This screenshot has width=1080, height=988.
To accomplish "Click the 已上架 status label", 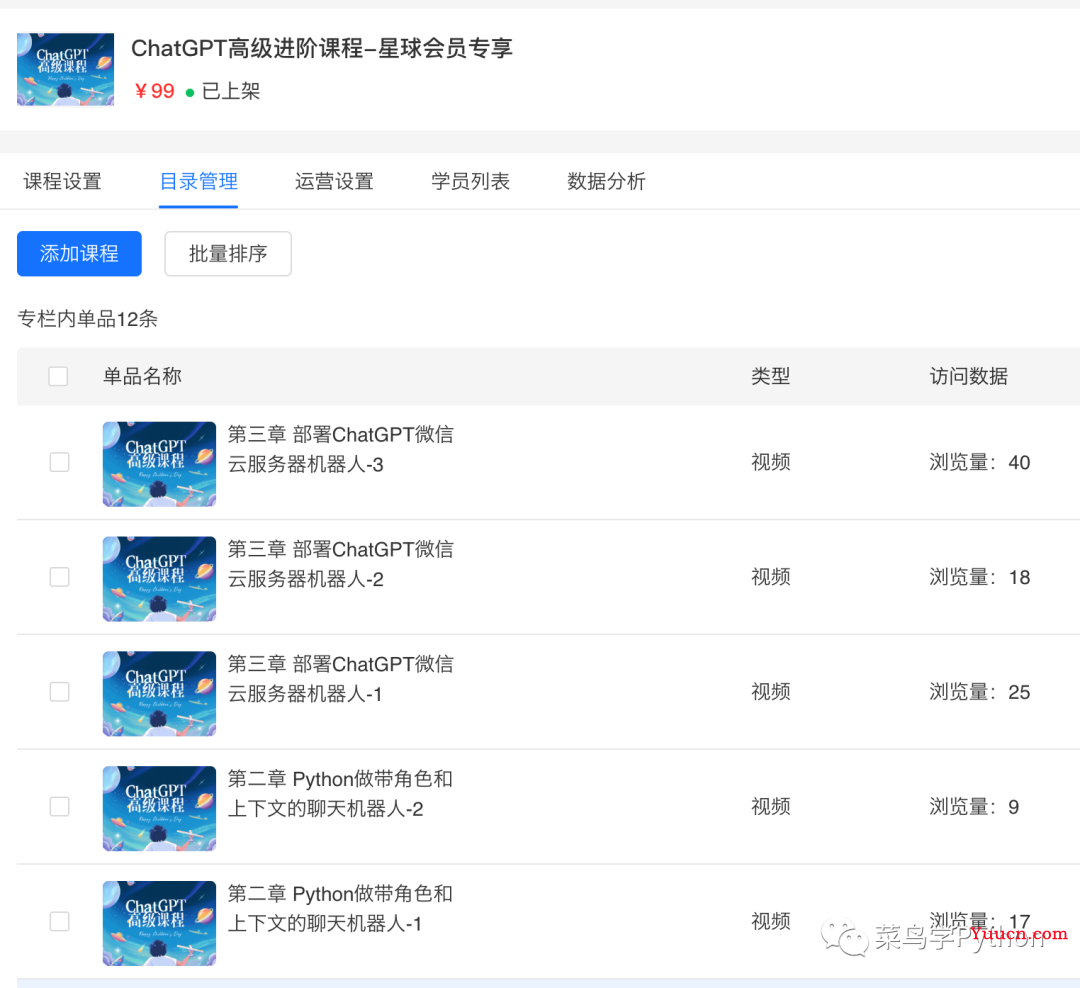I will coord(231,91).
